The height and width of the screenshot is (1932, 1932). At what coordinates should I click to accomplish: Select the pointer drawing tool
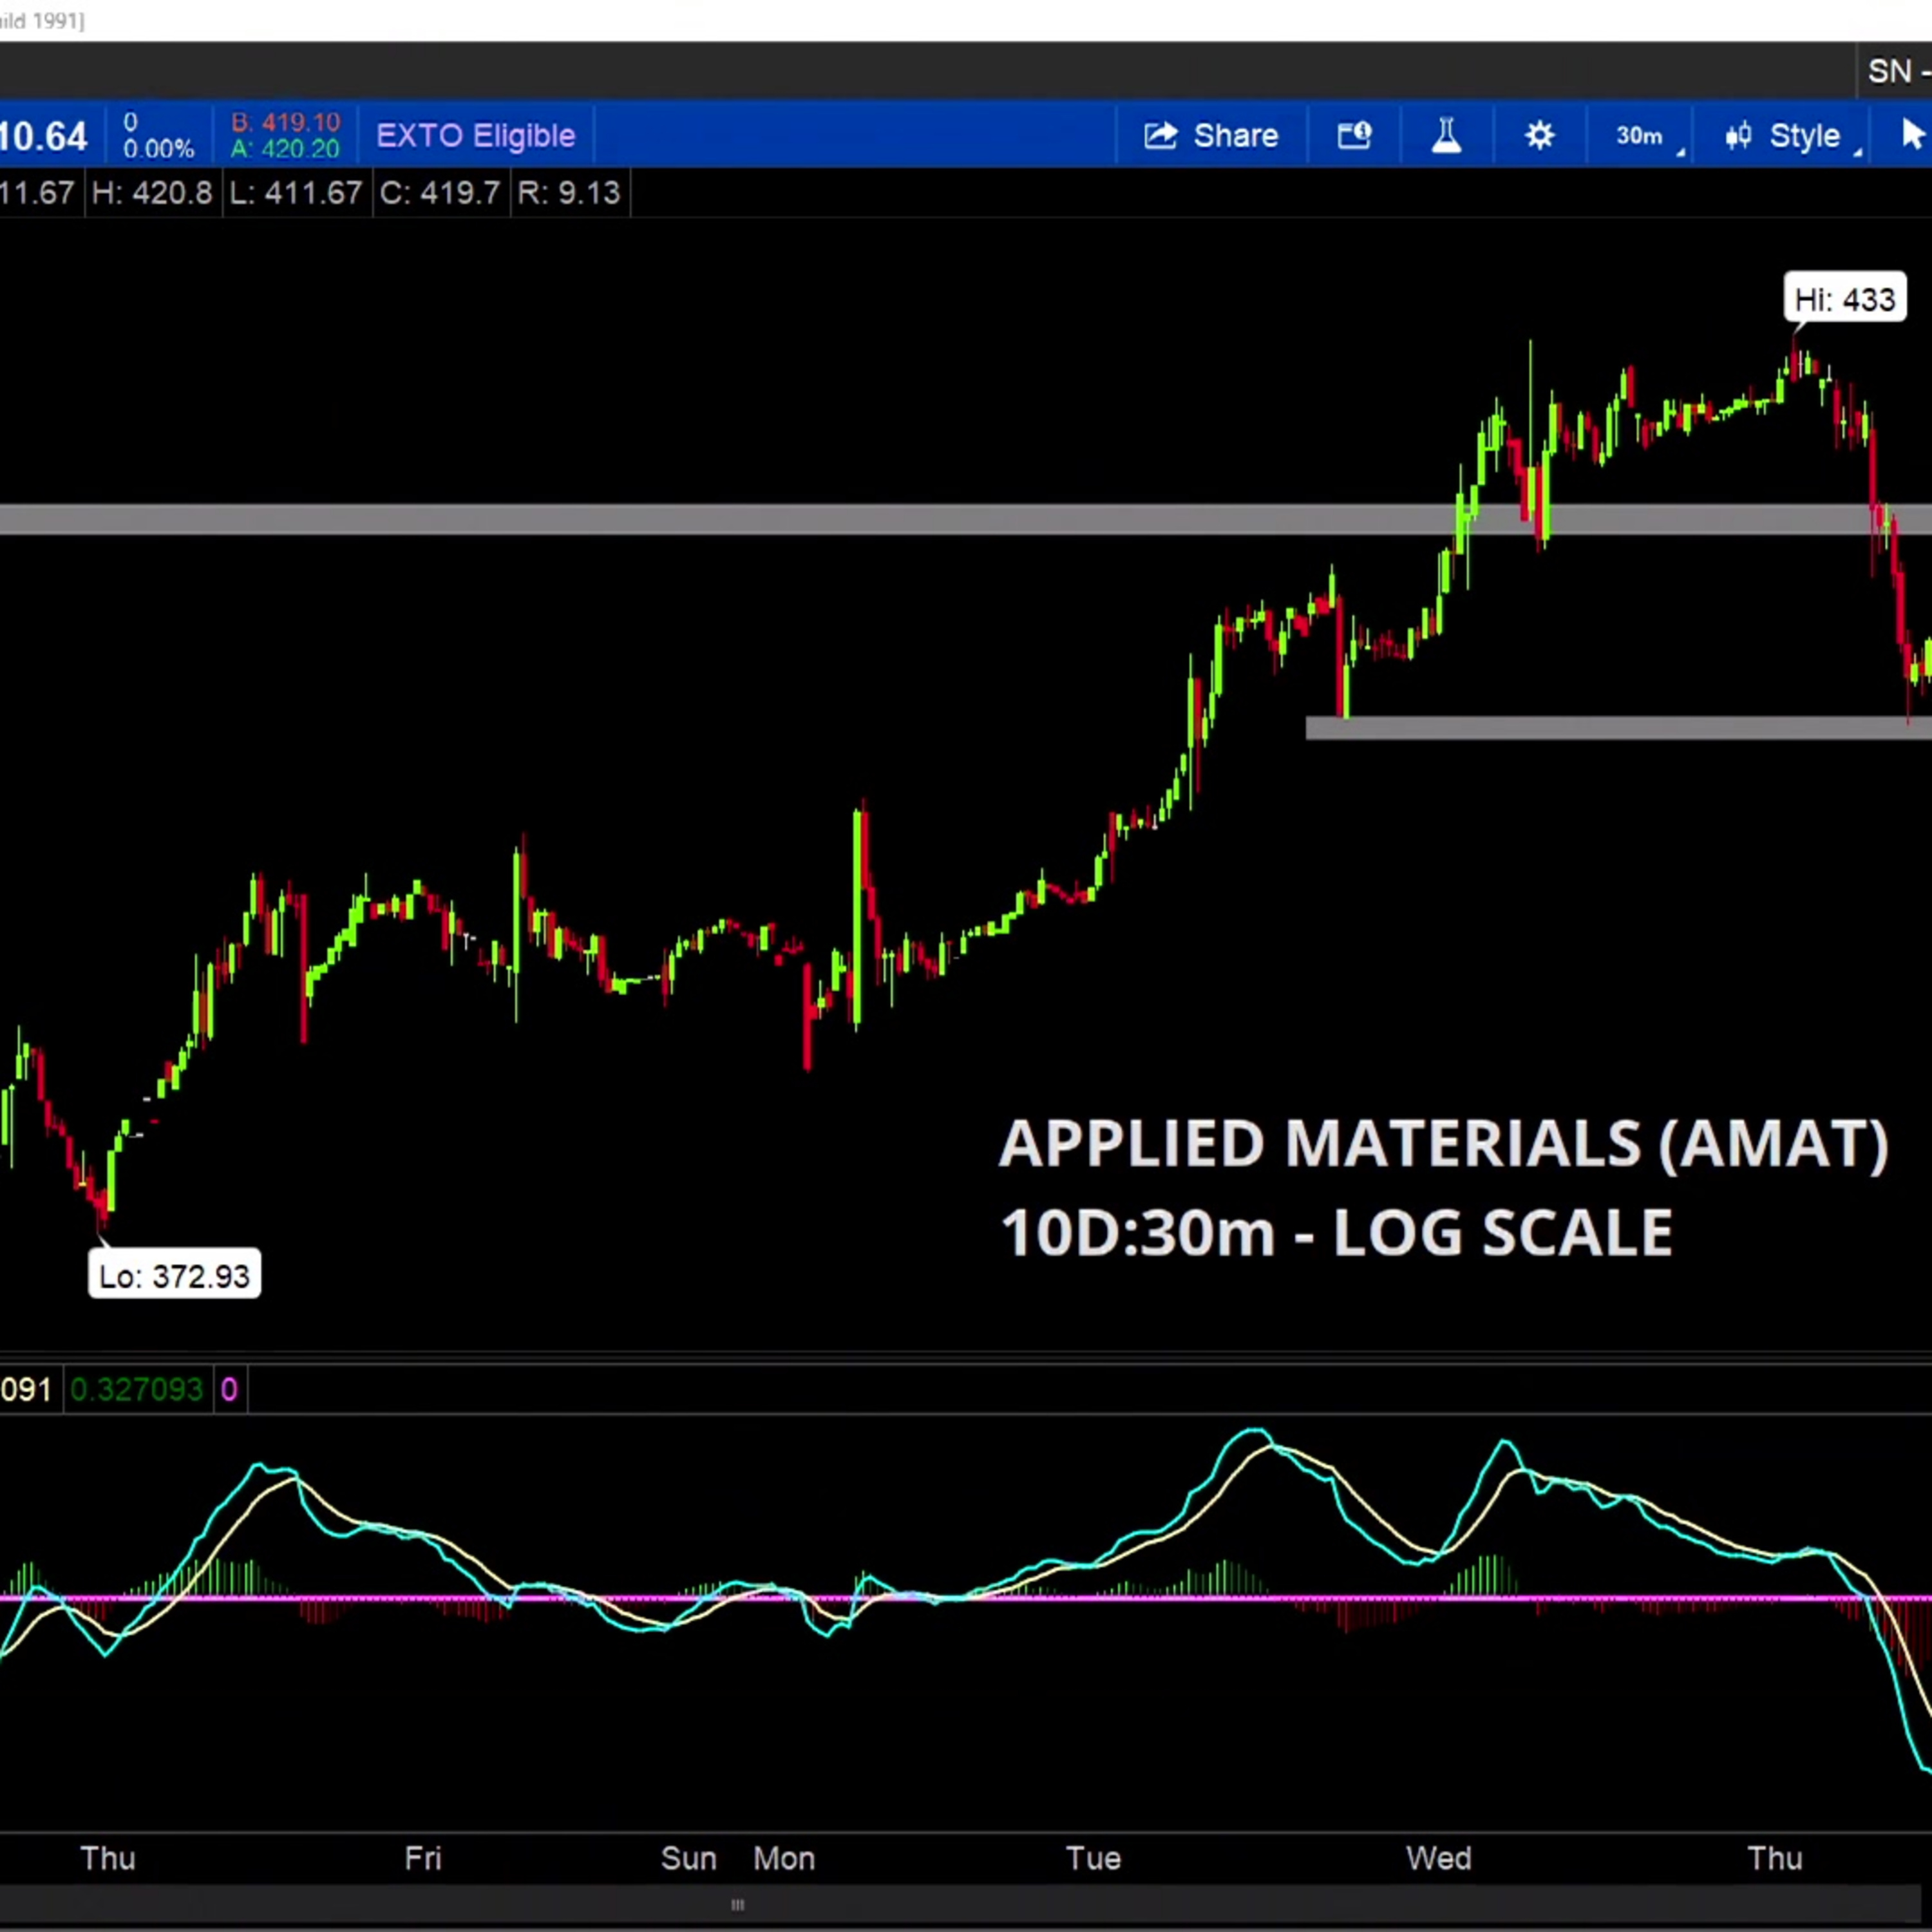coord(1912,134)
